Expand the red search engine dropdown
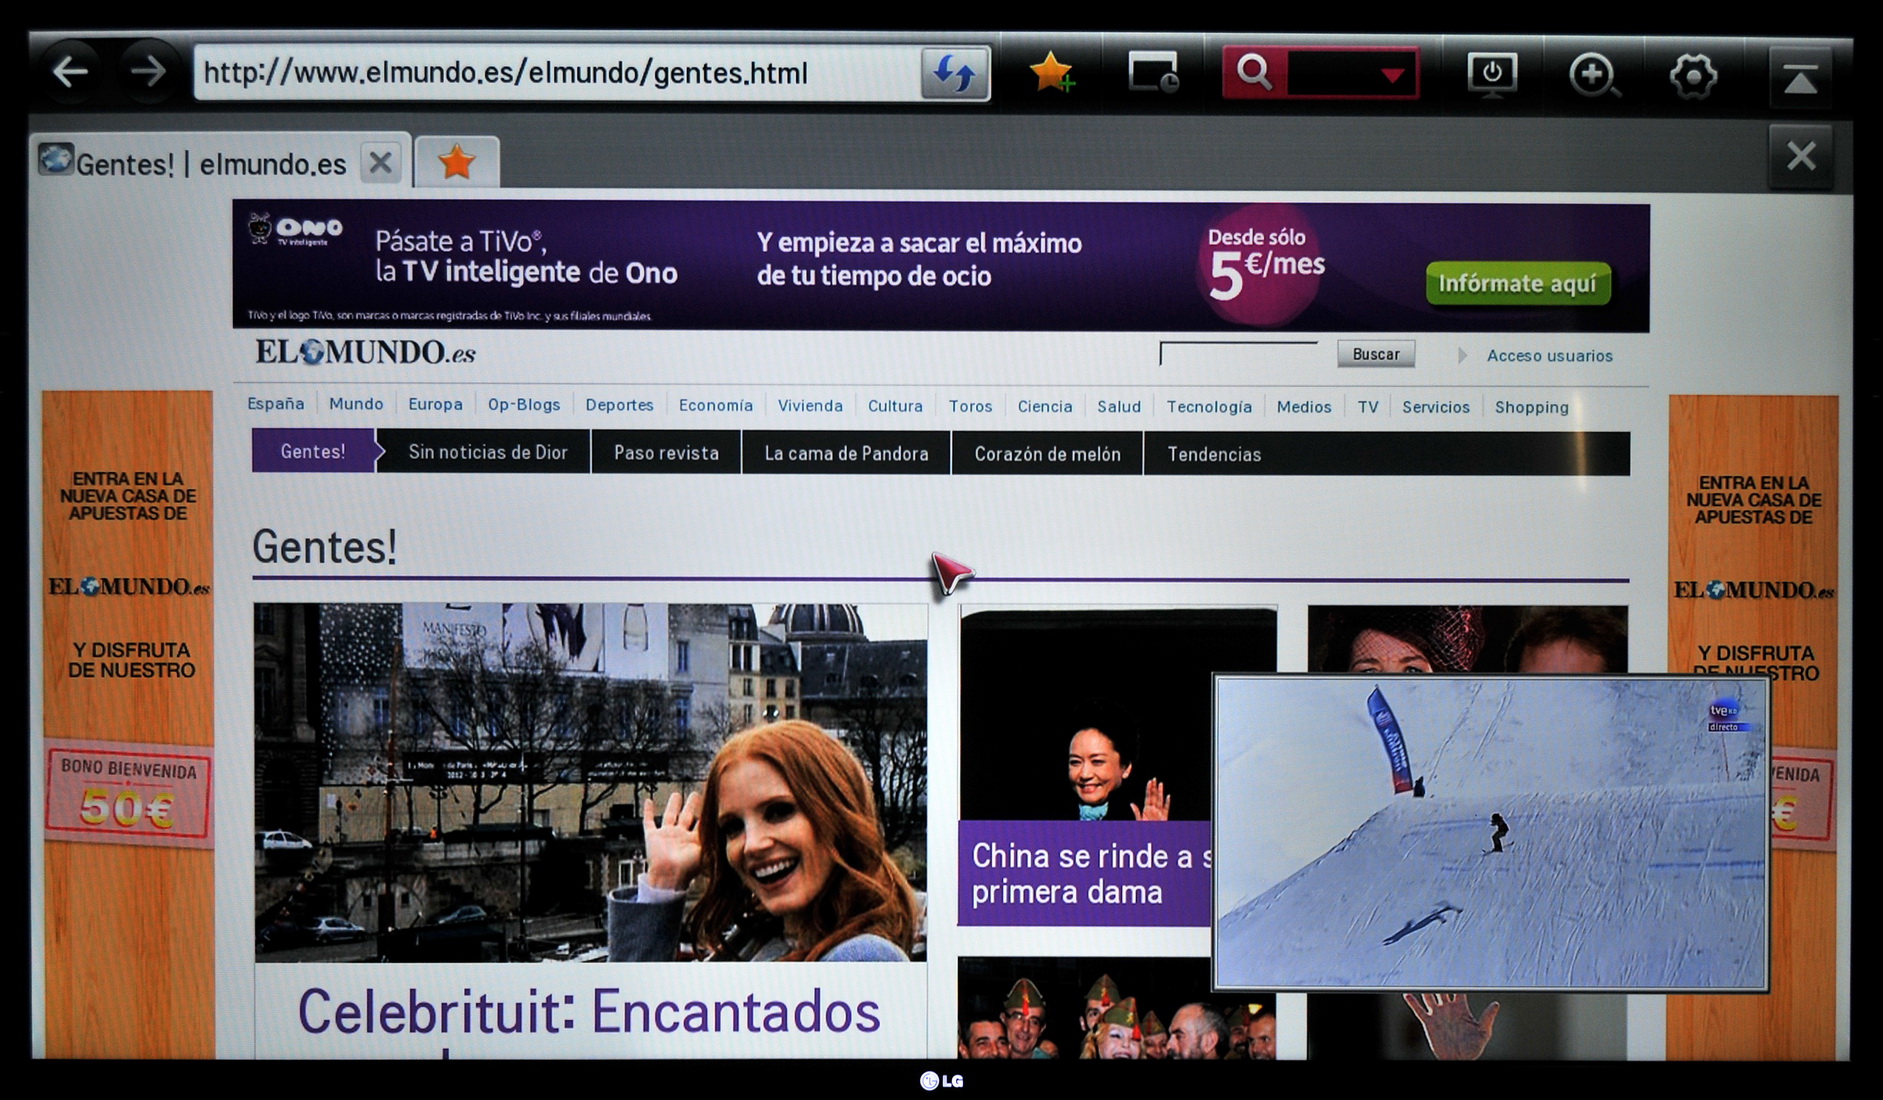The width and height of the screenshot is (1883, 1100). point(1391,74)
